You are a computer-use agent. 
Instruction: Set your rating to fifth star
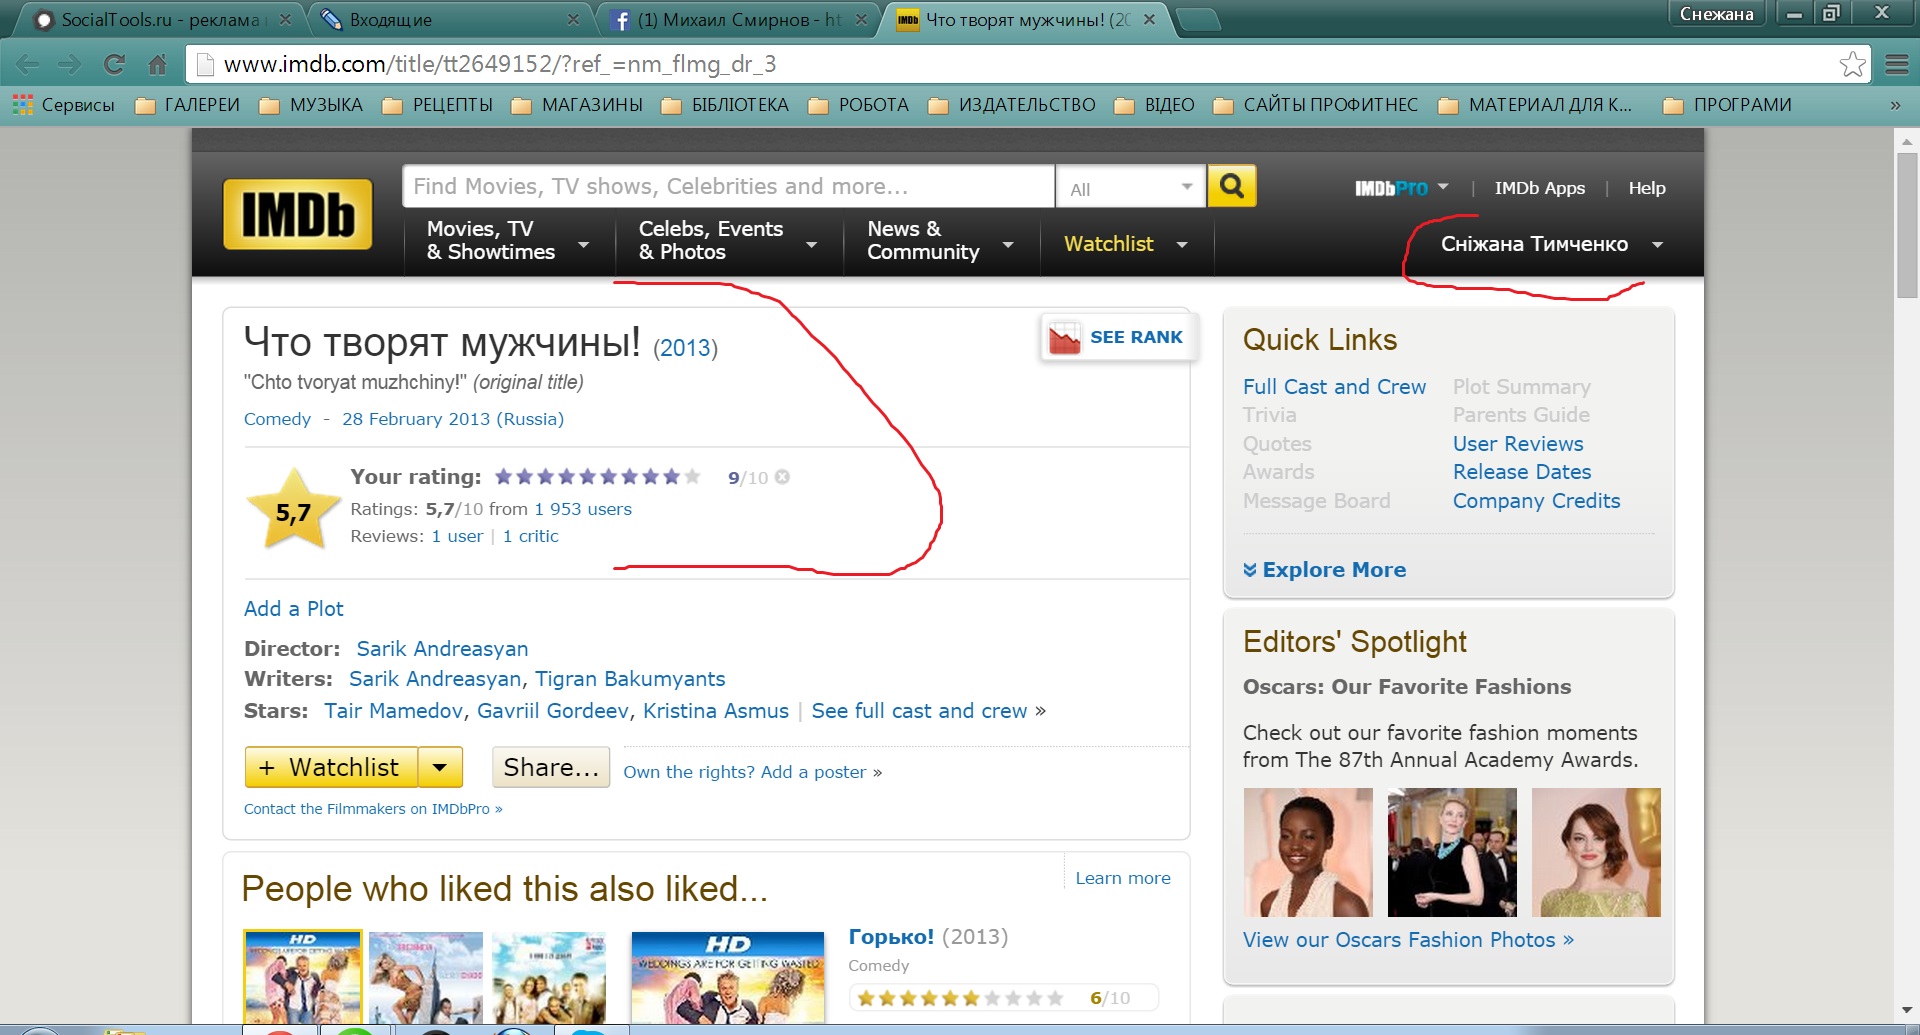pyautogui.click(x=587, y=477)
